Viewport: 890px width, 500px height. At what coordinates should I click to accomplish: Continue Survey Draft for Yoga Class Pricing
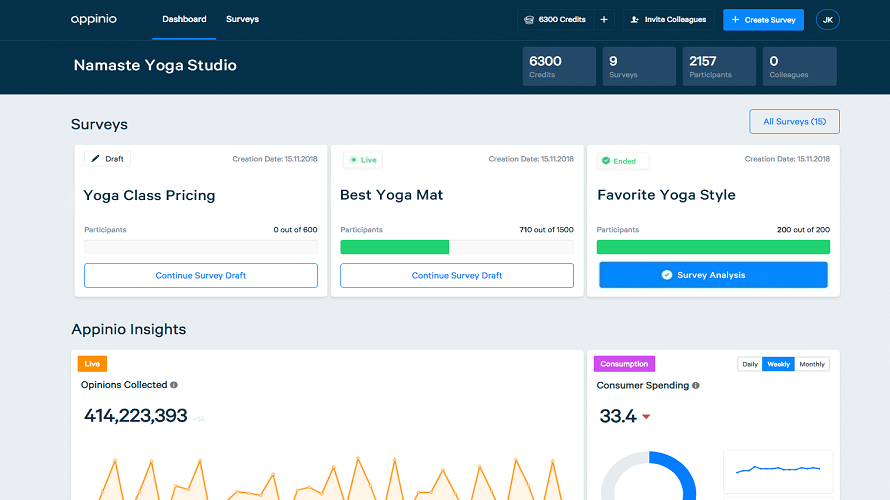pos(201,275)
